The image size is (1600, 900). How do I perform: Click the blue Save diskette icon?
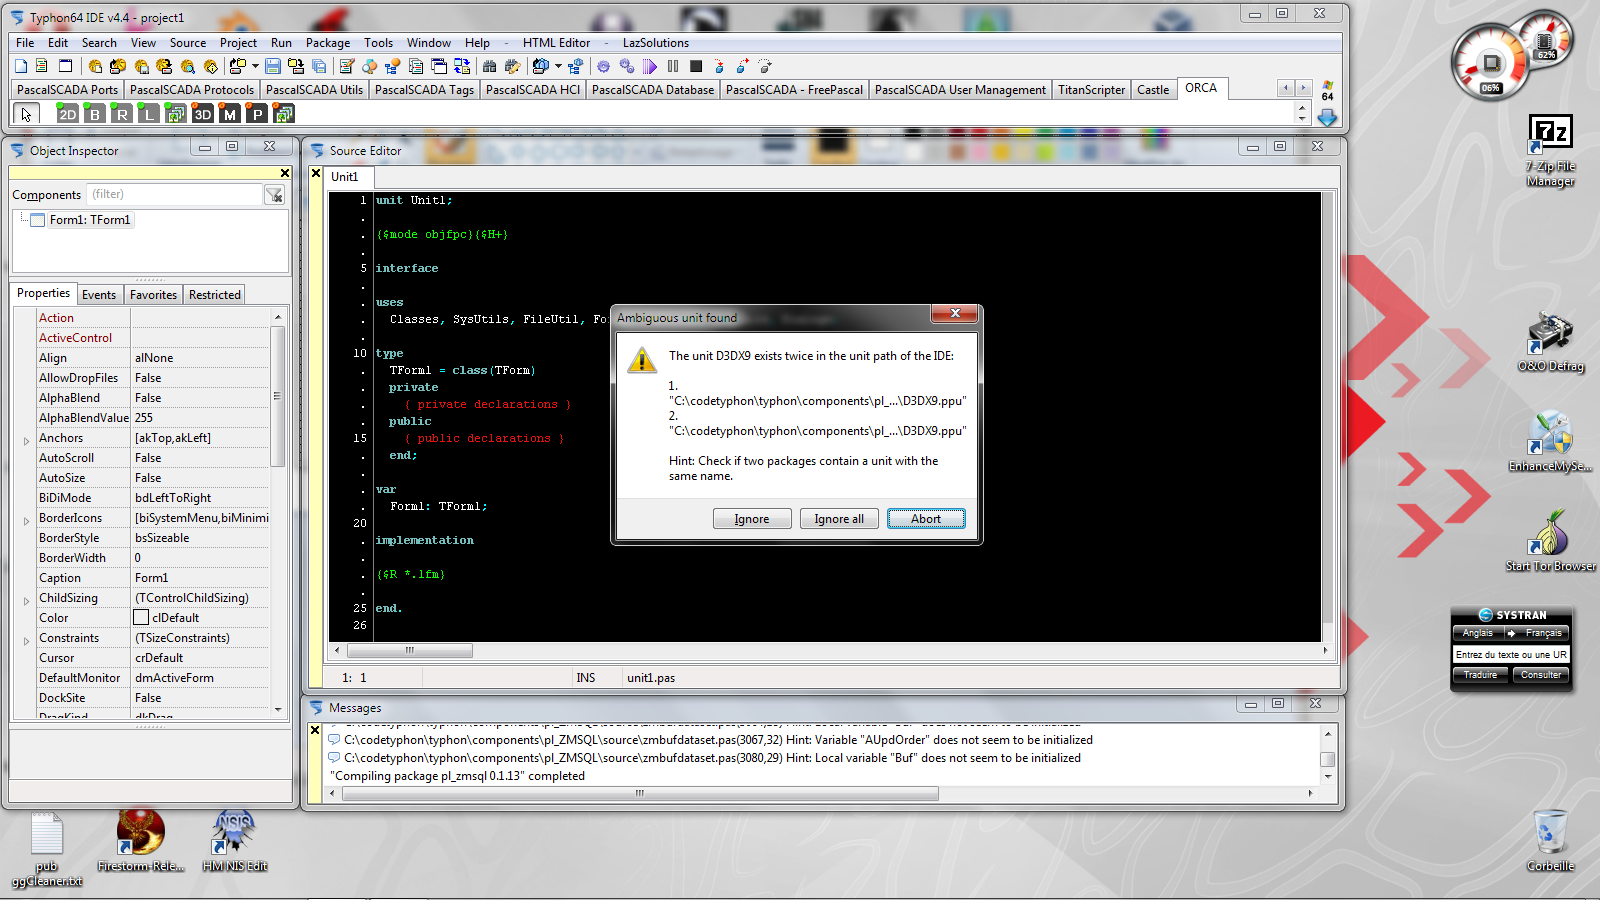tap(272, 66)
